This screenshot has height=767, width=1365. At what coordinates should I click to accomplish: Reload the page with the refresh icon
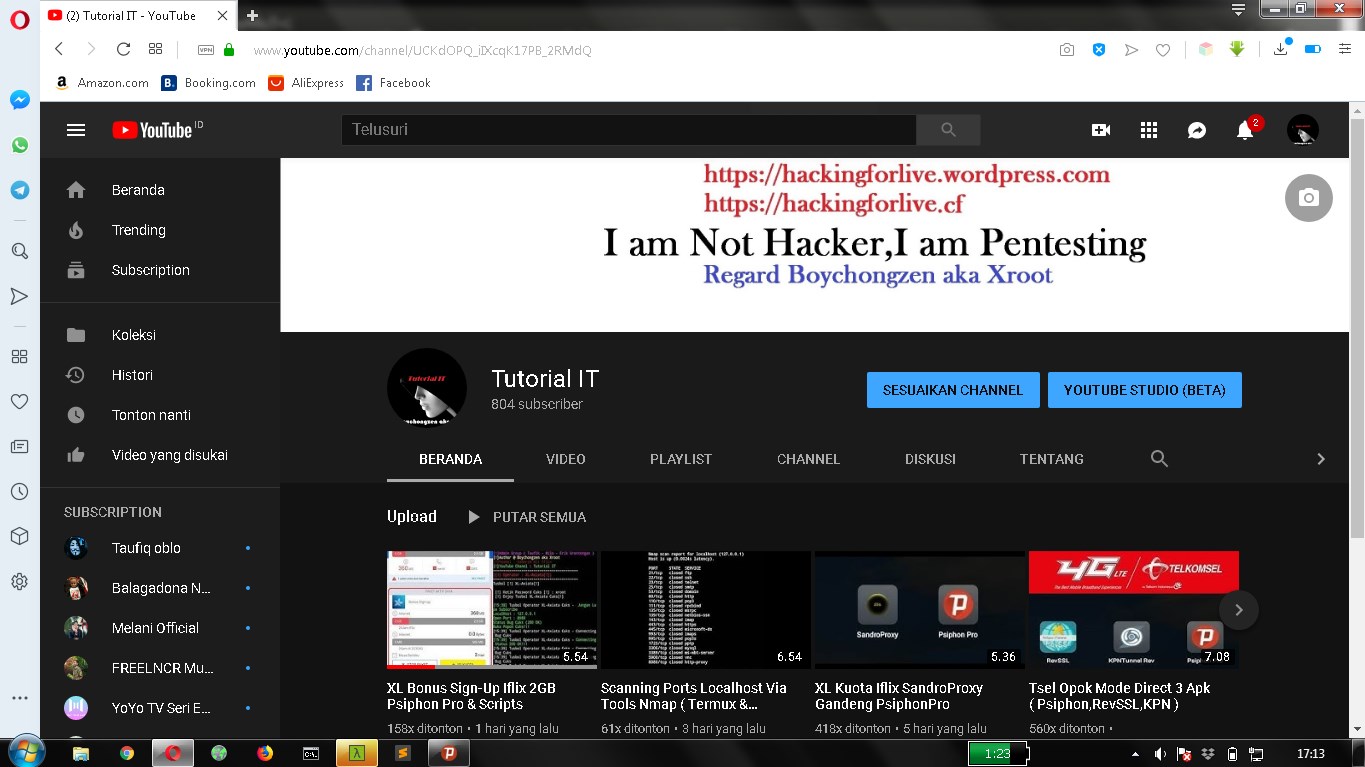(123, 49)
